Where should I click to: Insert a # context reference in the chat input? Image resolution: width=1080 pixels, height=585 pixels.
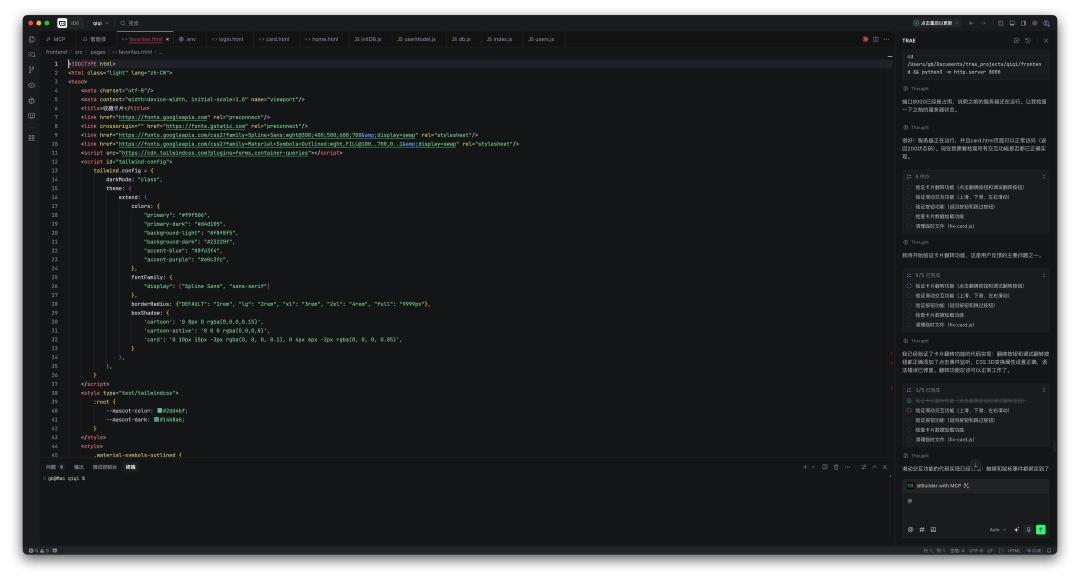pyautogui.click(x=922, y=530)
